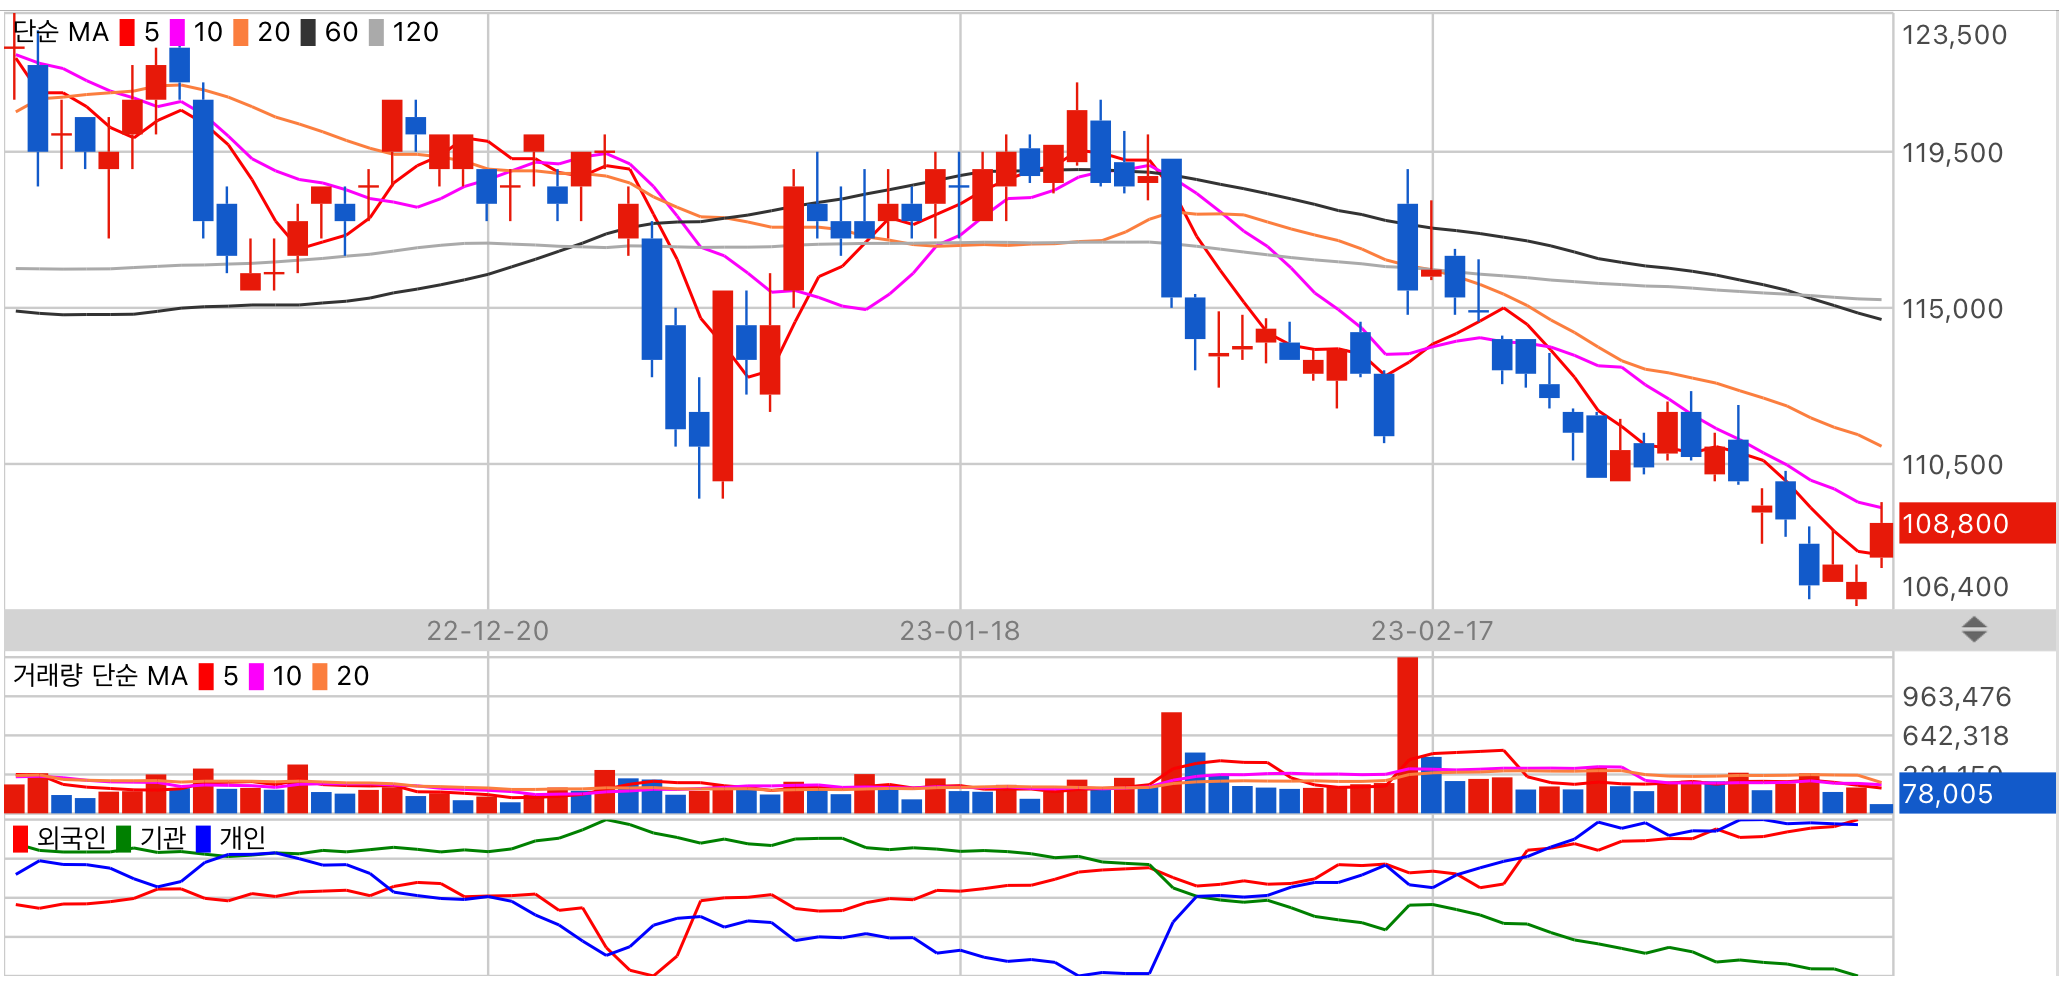Click the 거래량 단순 MA legend label
This screenshot has height=993, width=2059.
[100, 677]
